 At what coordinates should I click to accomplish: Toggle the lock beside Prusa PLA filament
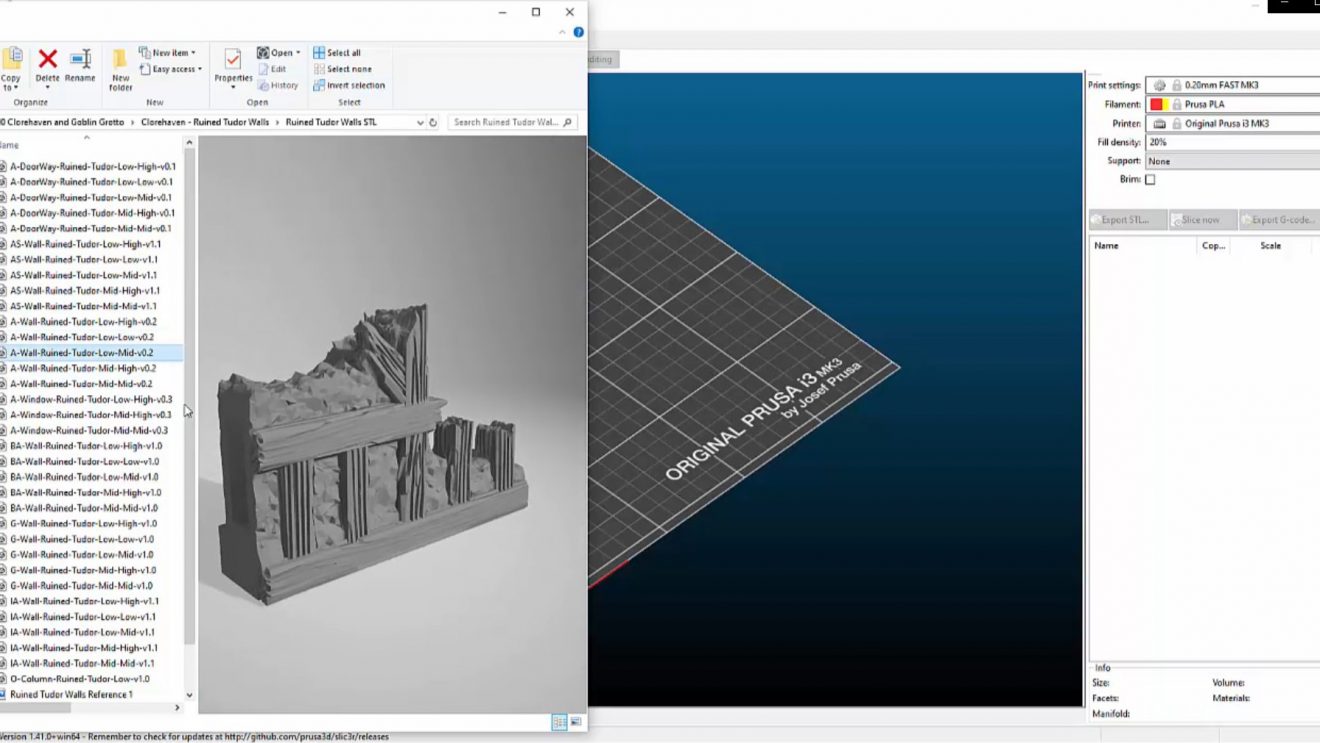(x=1176, y=103)
